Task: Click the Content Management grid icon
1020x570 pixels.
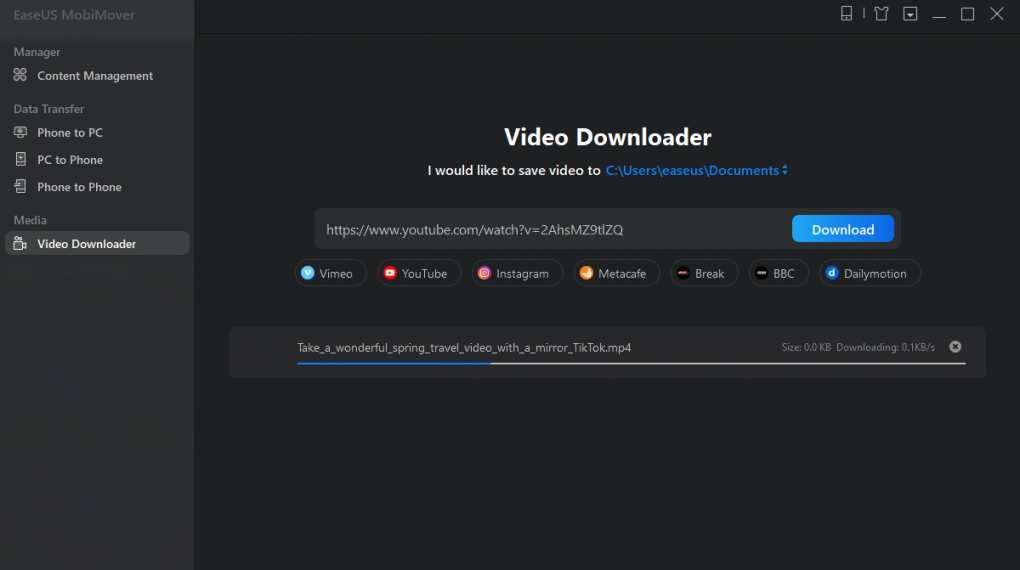Action: (20, 75)
